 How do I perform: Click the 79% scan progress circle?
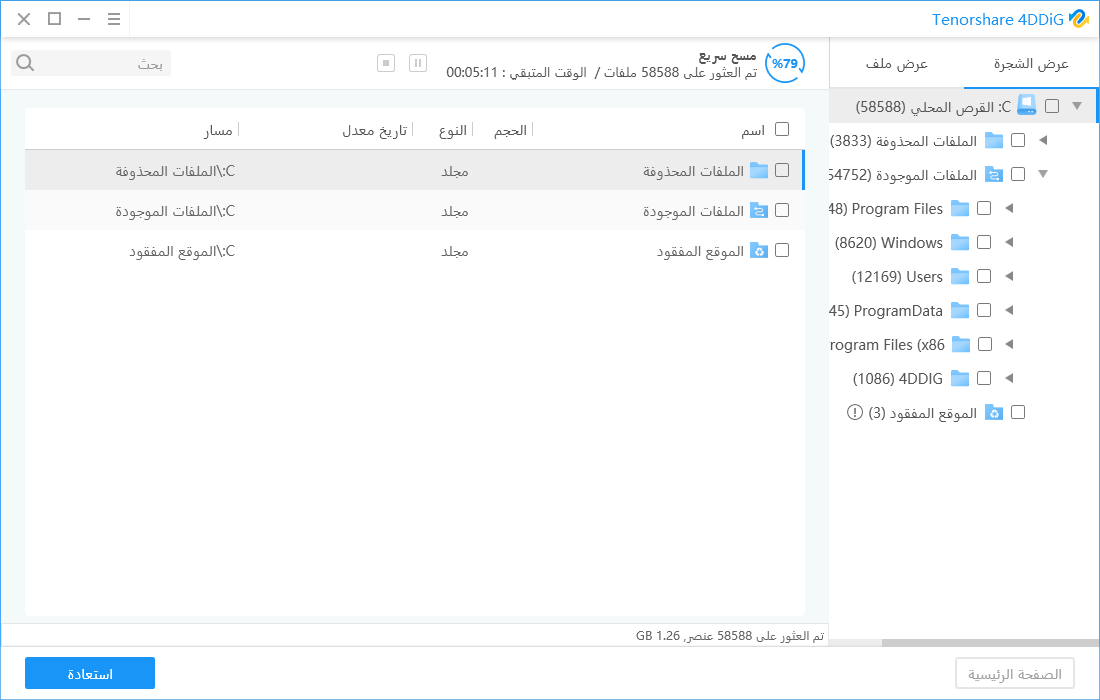[x=785, y=63]
